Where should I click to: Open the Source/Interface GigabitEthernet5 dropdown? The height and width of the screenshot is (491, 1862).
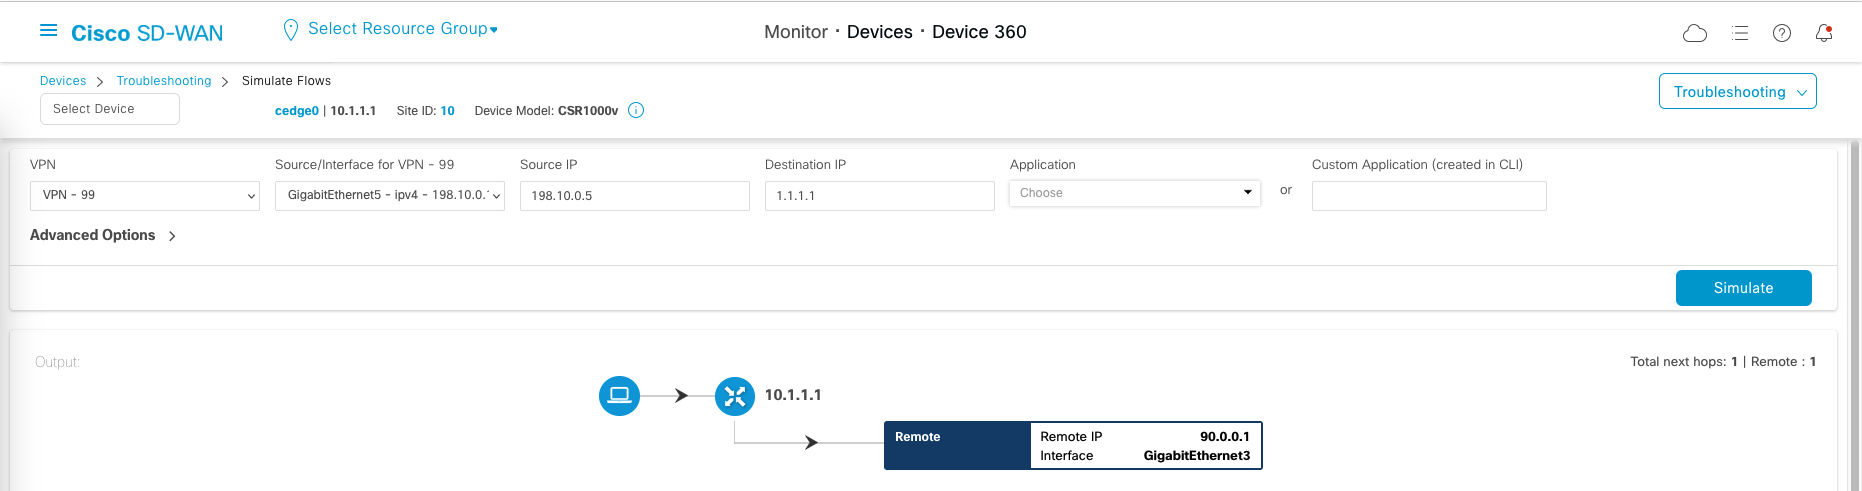pos(390,196)
